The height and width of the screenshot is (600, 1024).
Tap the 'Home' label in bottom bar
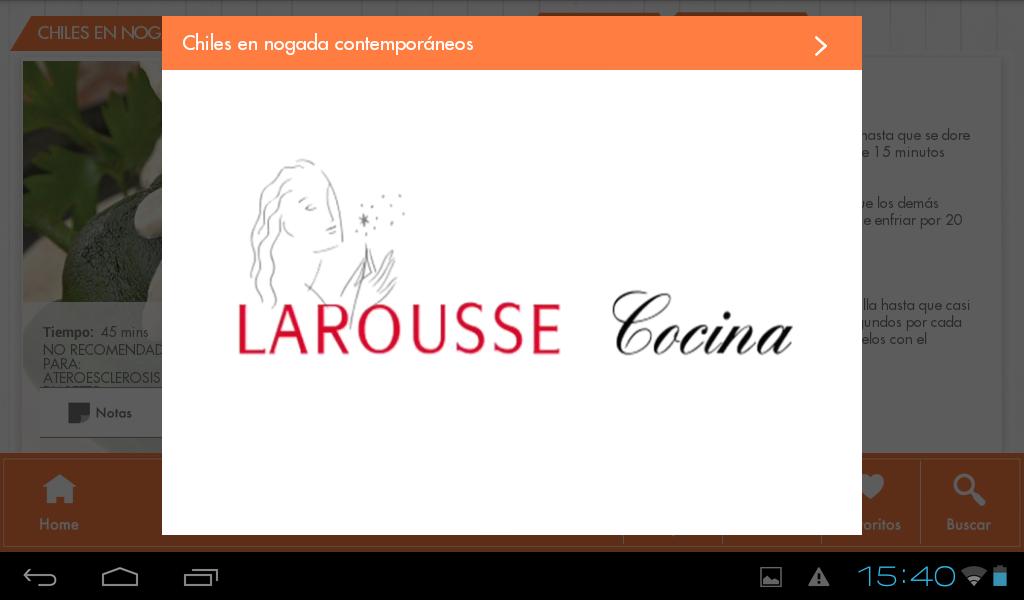click(x=59, y=524)
